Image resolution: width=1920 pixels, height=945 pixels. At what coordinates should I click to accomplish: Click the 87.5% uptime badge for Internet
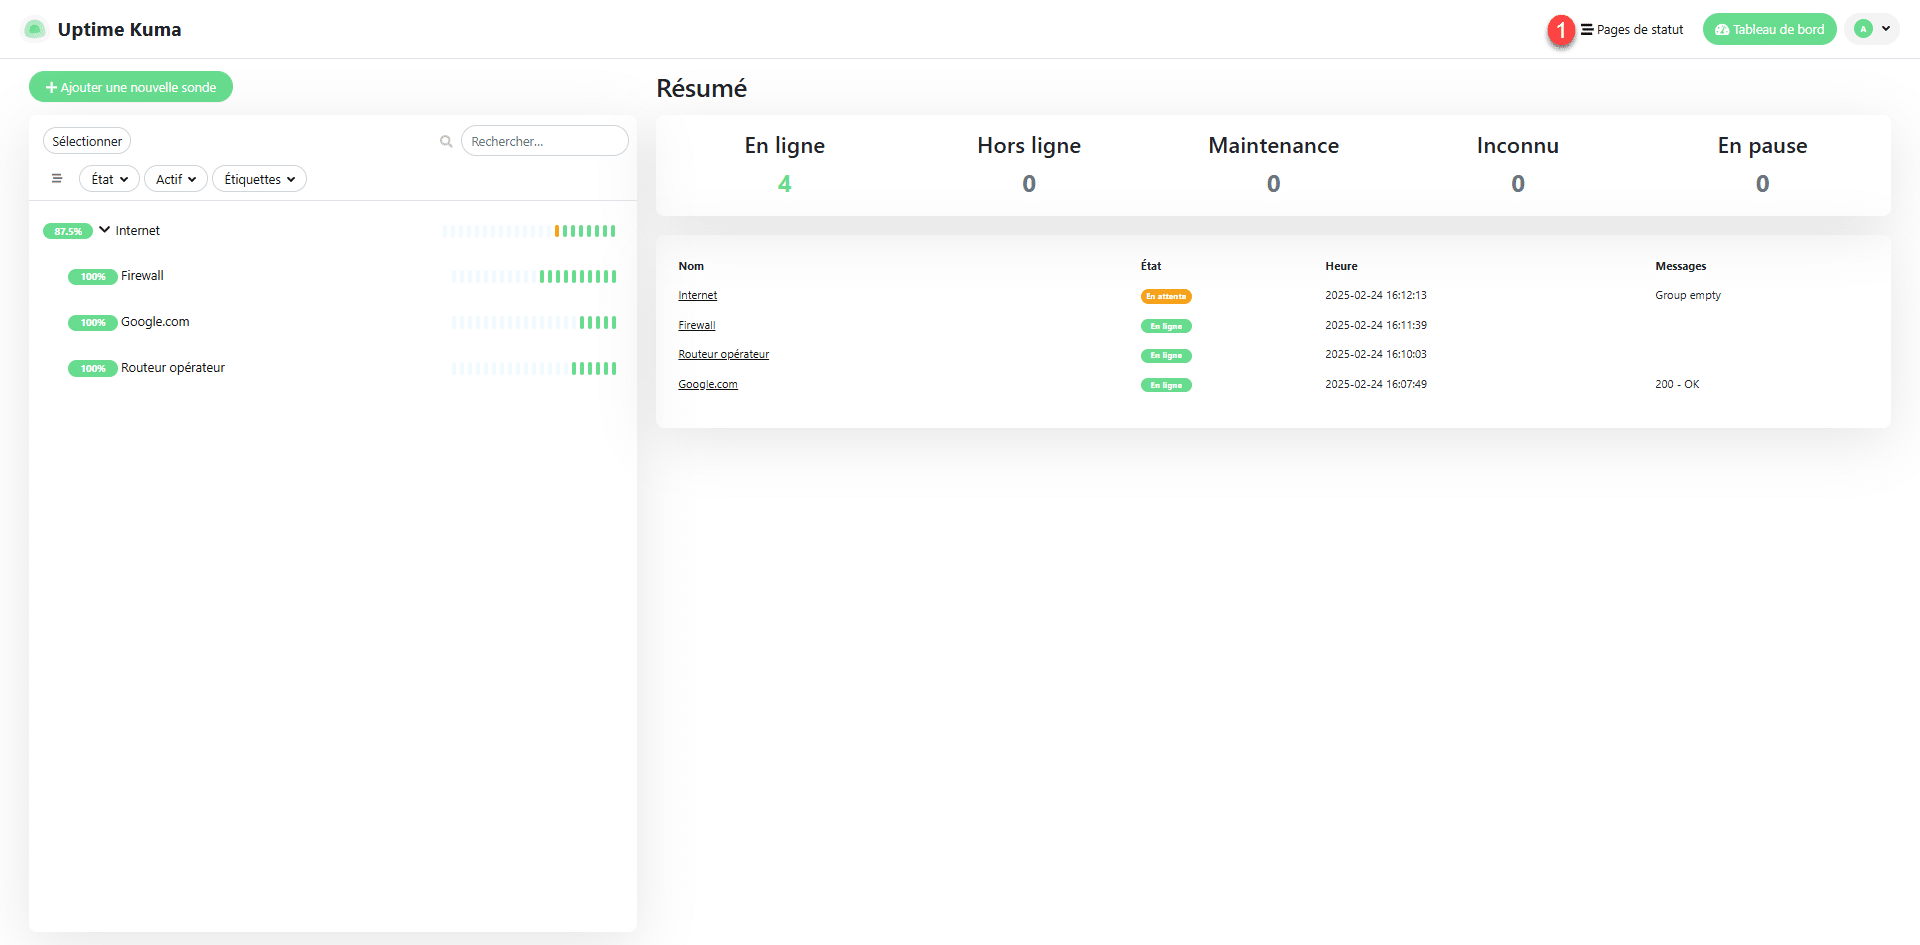(x=67, y=231)
